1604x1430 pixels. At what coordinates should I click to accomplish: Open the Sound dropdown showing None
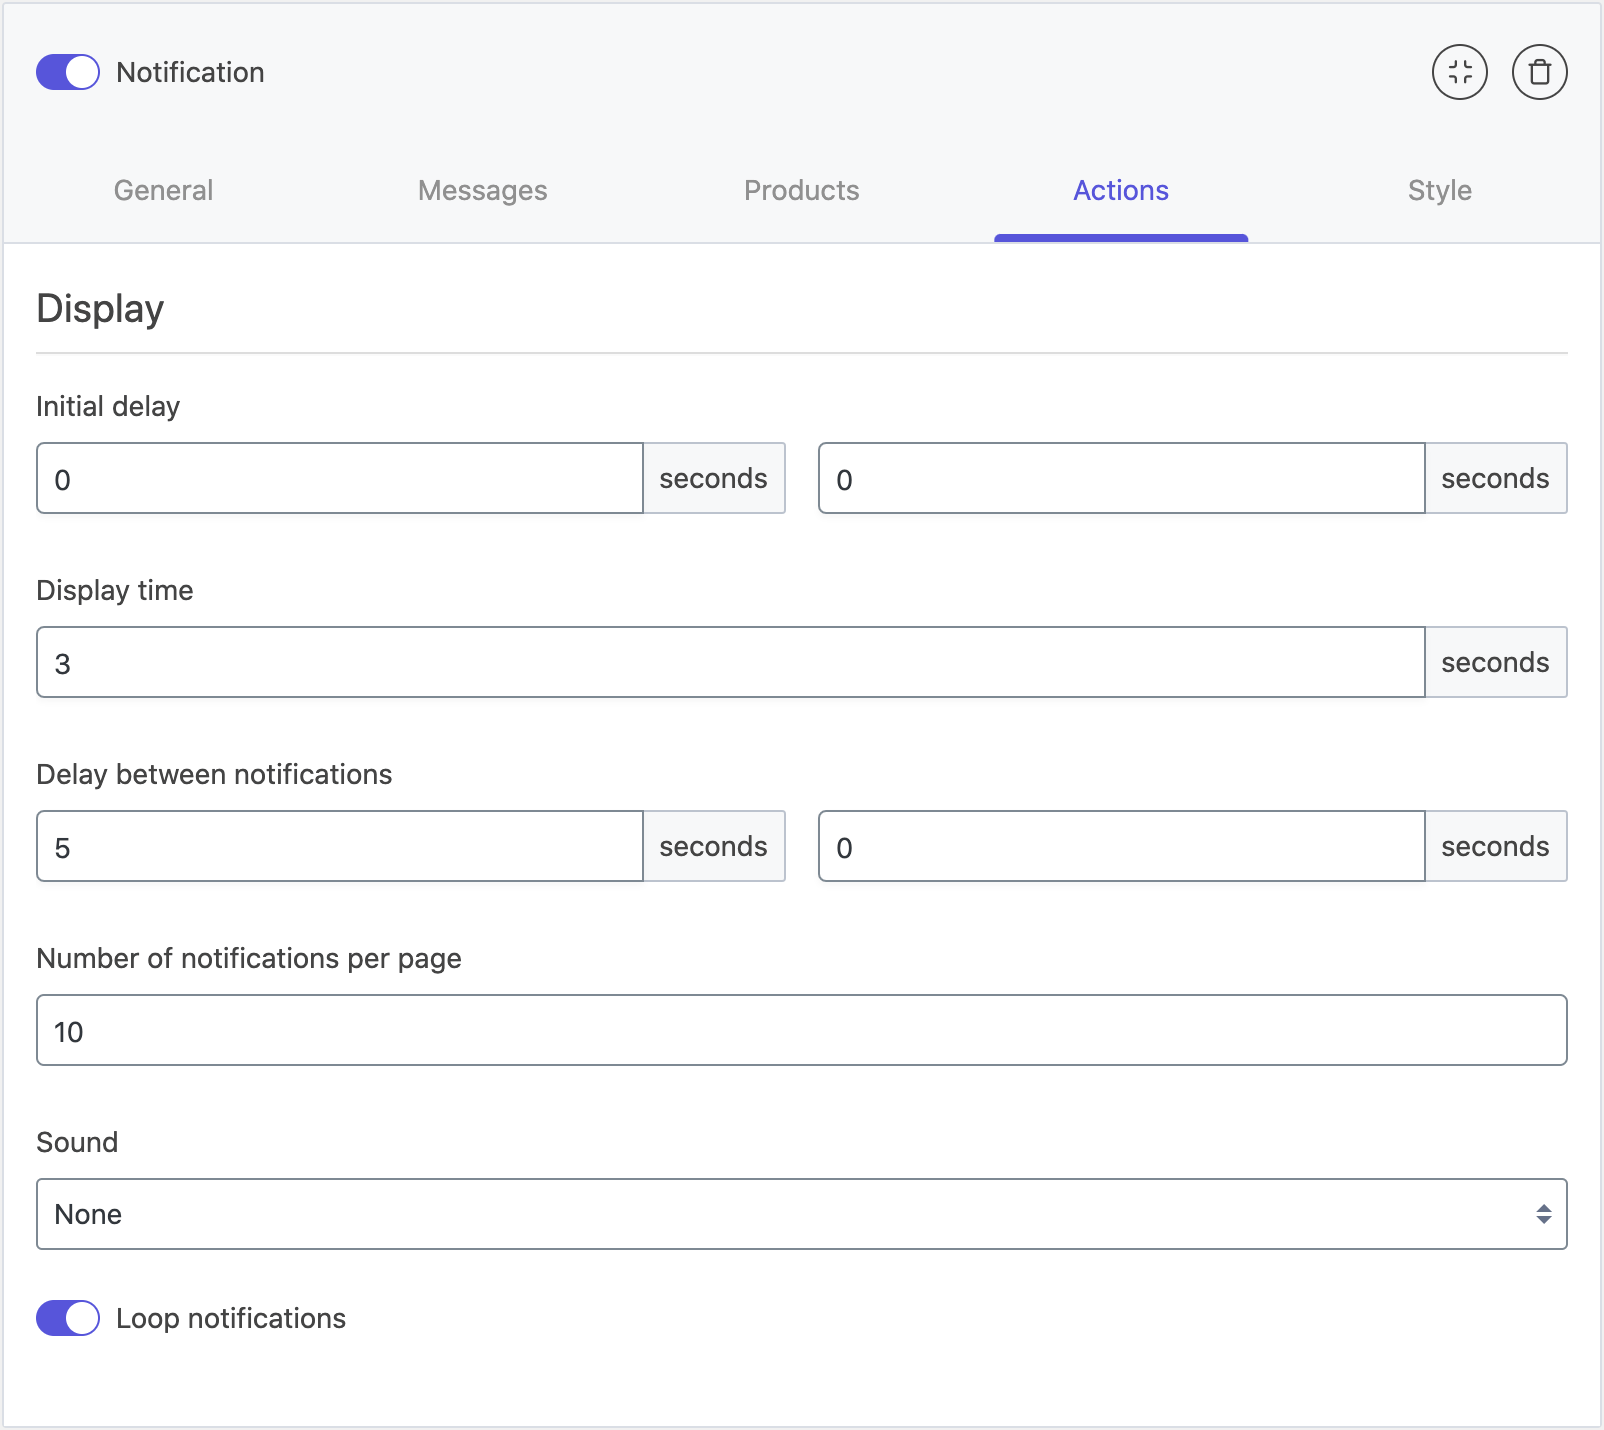click(x=802, y=1214)
